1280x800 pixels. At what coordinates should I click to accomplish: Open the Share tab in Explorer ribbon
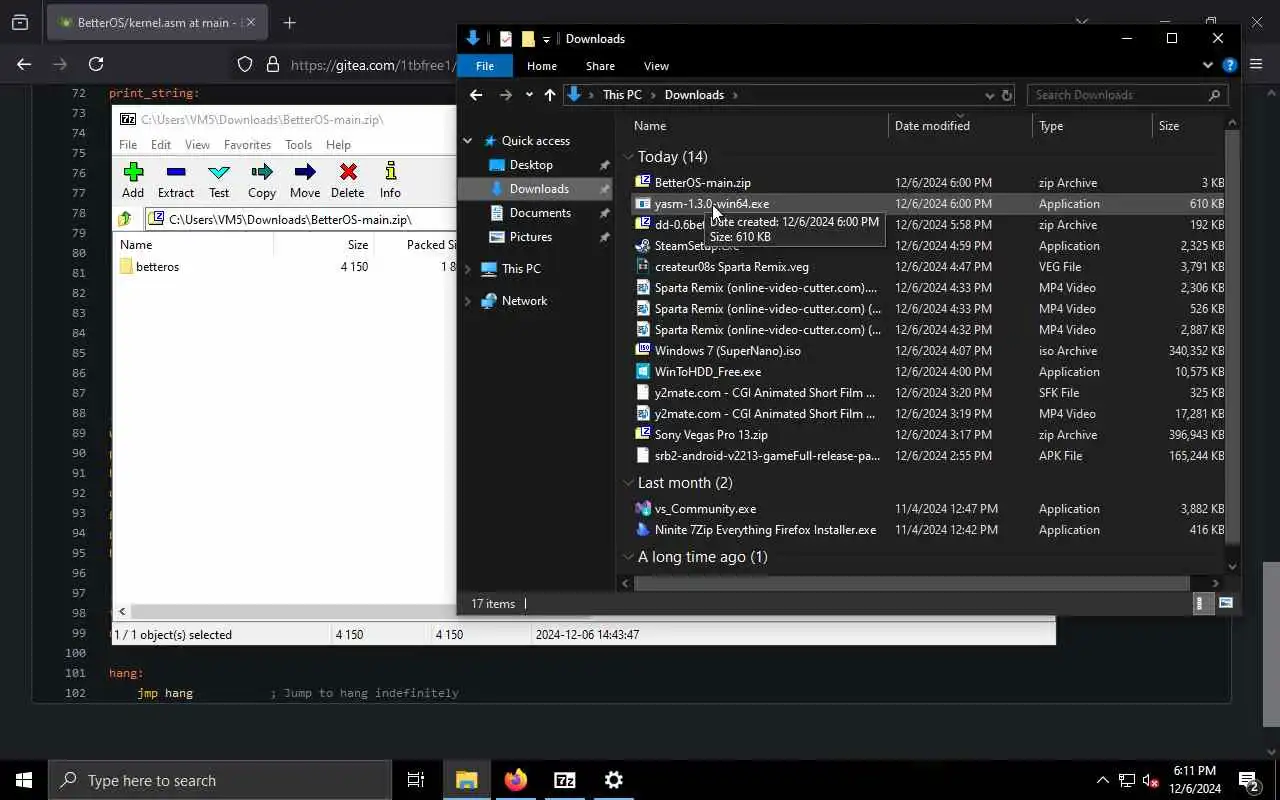[600, 66]
